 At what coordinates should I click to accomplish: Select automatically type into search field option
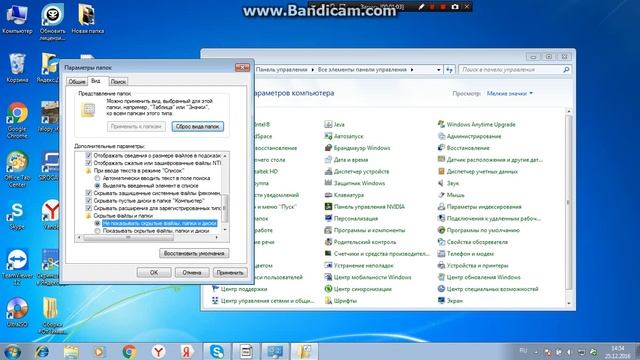[97, 178]
